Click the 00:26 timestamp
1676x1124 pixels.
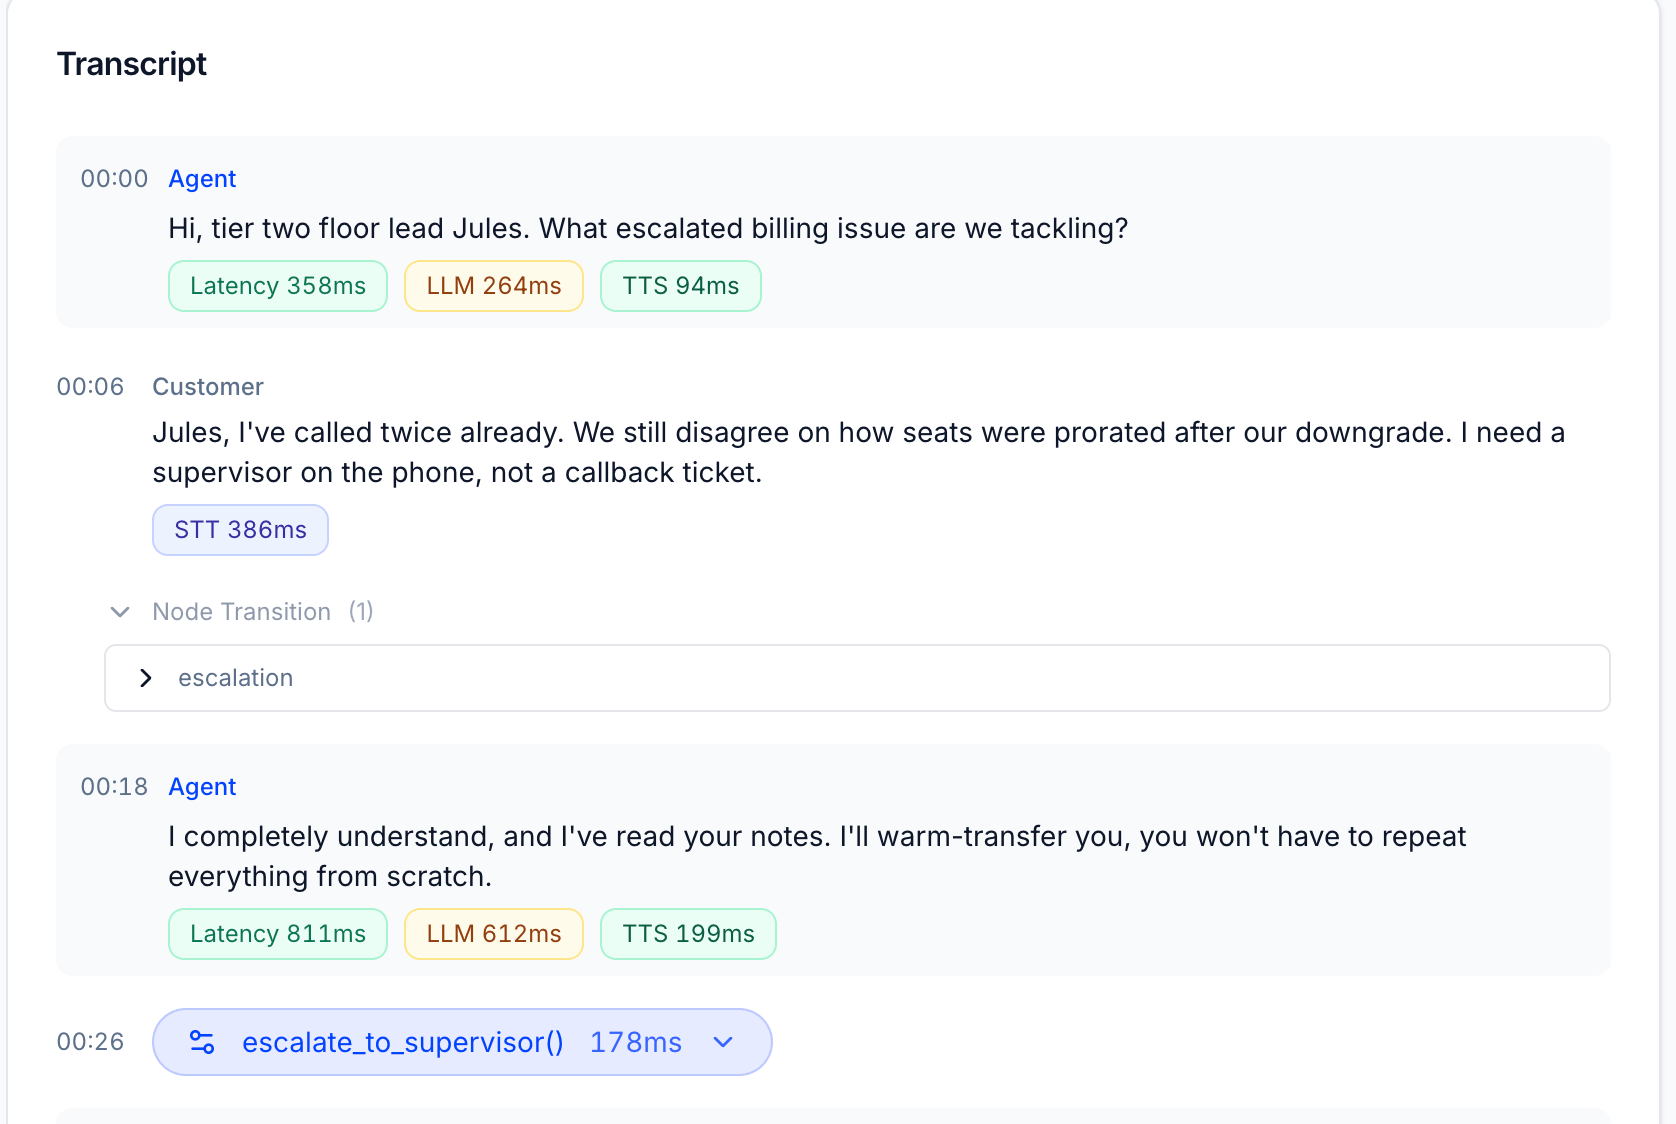tap(90, 1042)
